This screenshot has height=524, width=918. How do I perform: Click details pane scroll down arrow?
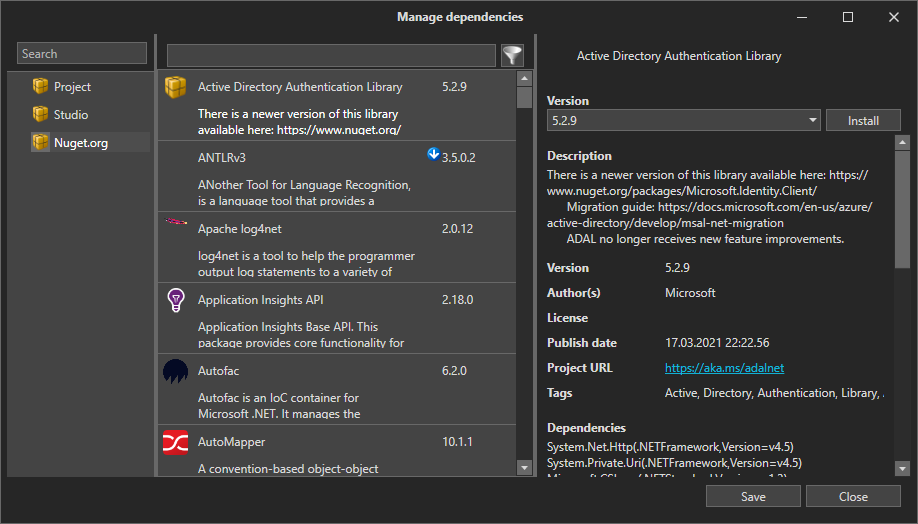pos(902,468)
